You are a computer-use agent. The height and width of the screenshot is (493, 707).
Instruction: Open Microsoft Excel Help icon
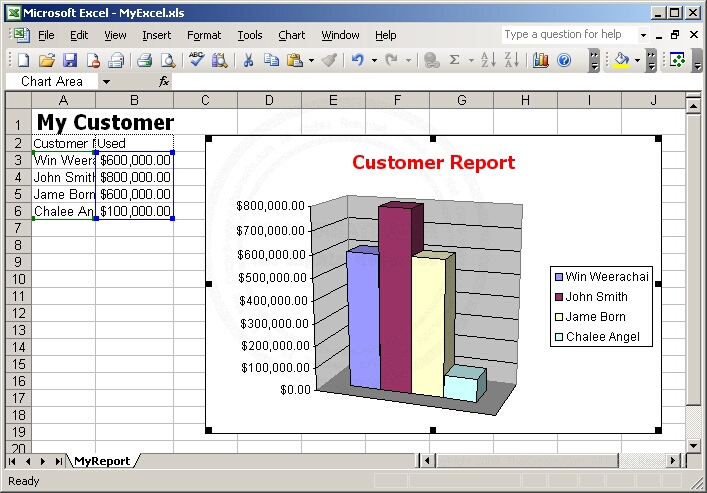[564, 60]
